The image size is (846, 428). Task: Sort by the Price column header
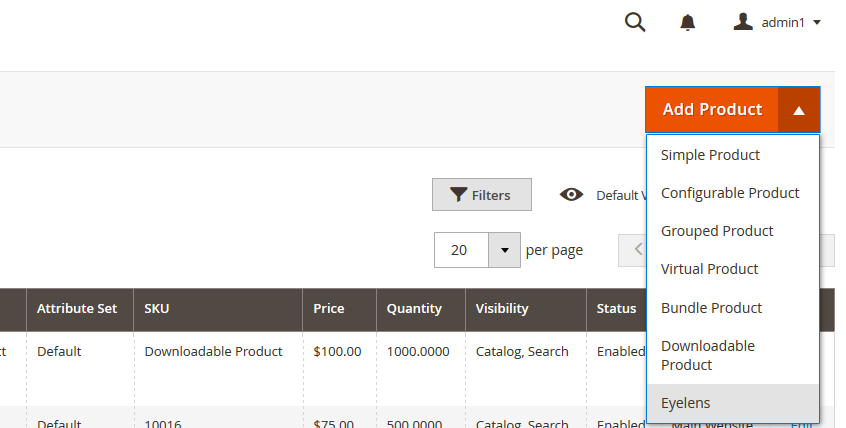tap(329, 309)
